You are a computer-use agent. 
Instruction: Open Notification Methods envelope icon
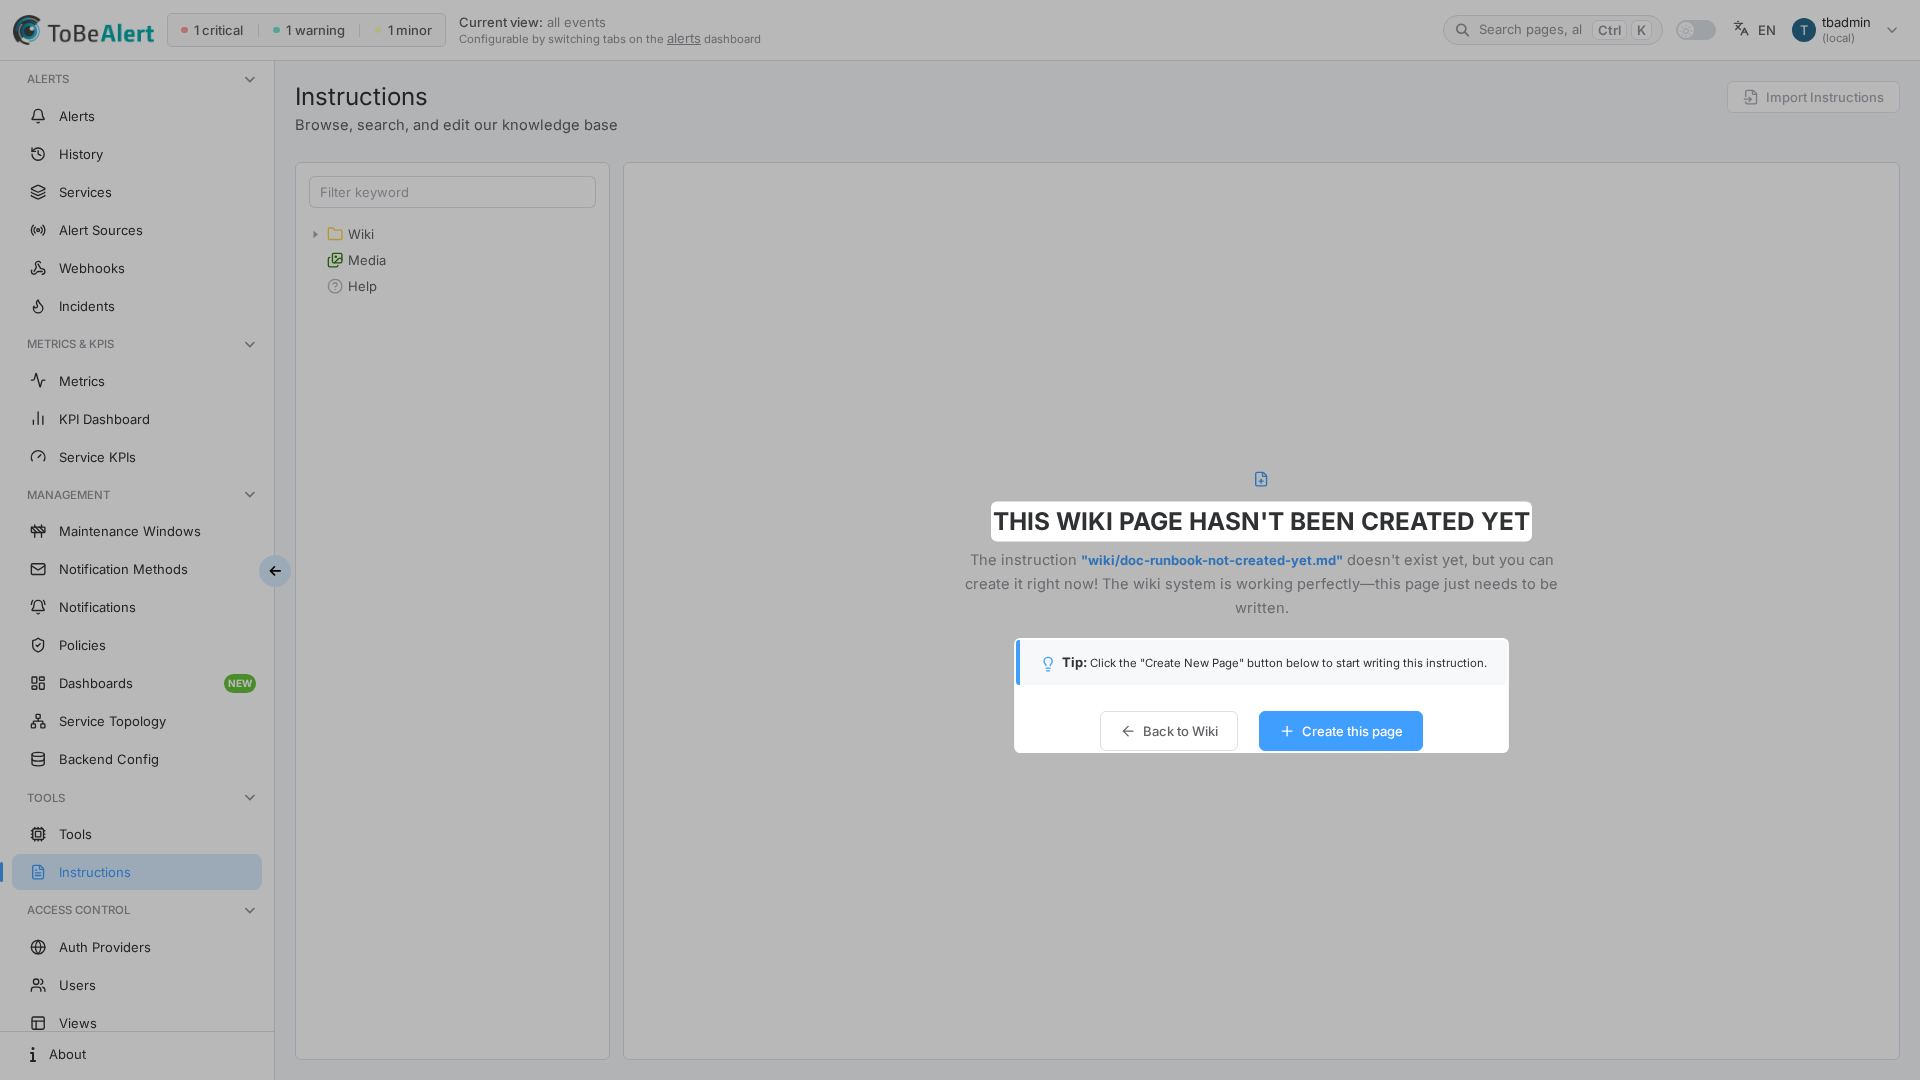38,569
